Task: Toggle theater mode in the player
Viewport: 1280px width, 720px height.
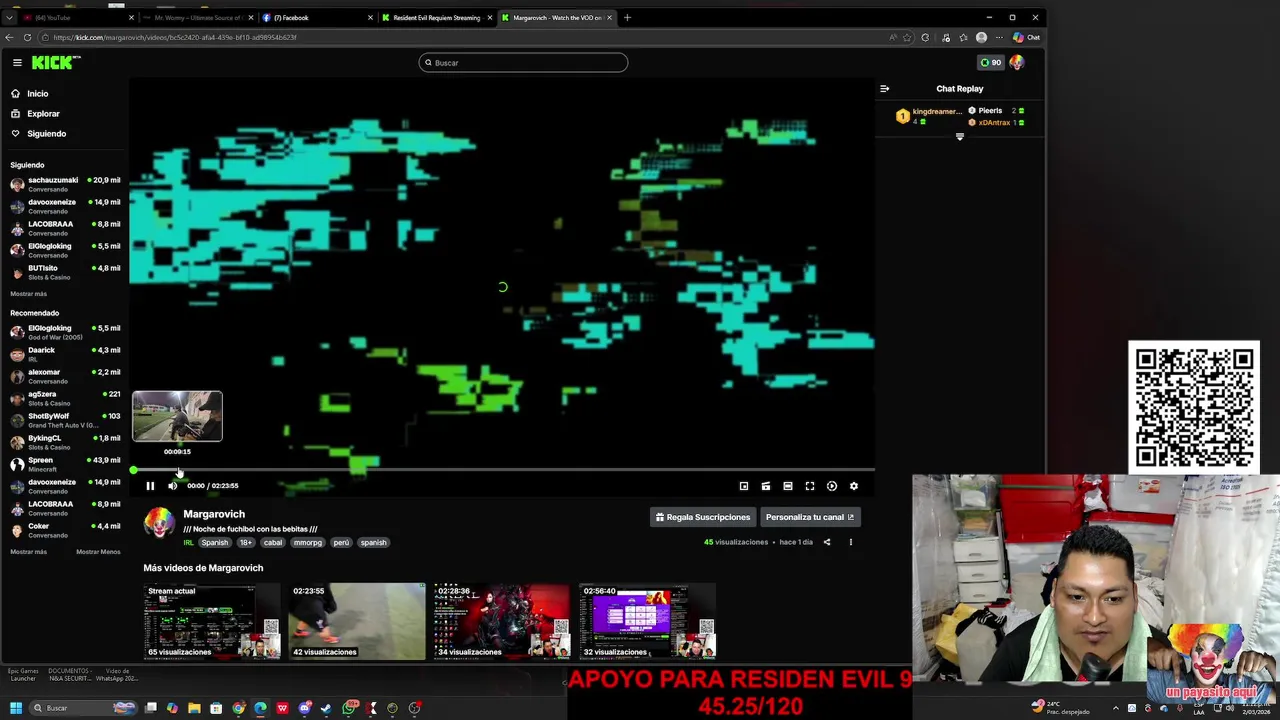Action: tap(788, 486)
